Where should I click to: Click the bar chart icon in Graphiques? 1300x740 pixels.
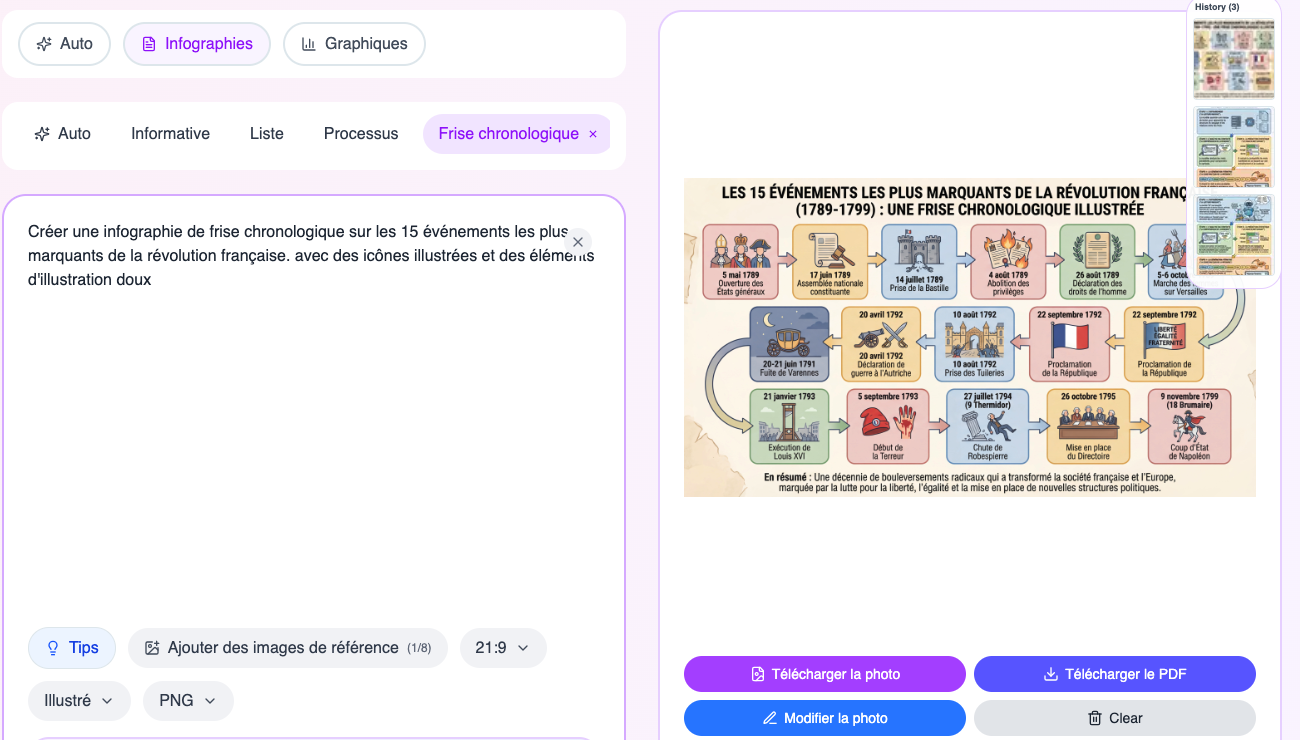click(309, 44)
